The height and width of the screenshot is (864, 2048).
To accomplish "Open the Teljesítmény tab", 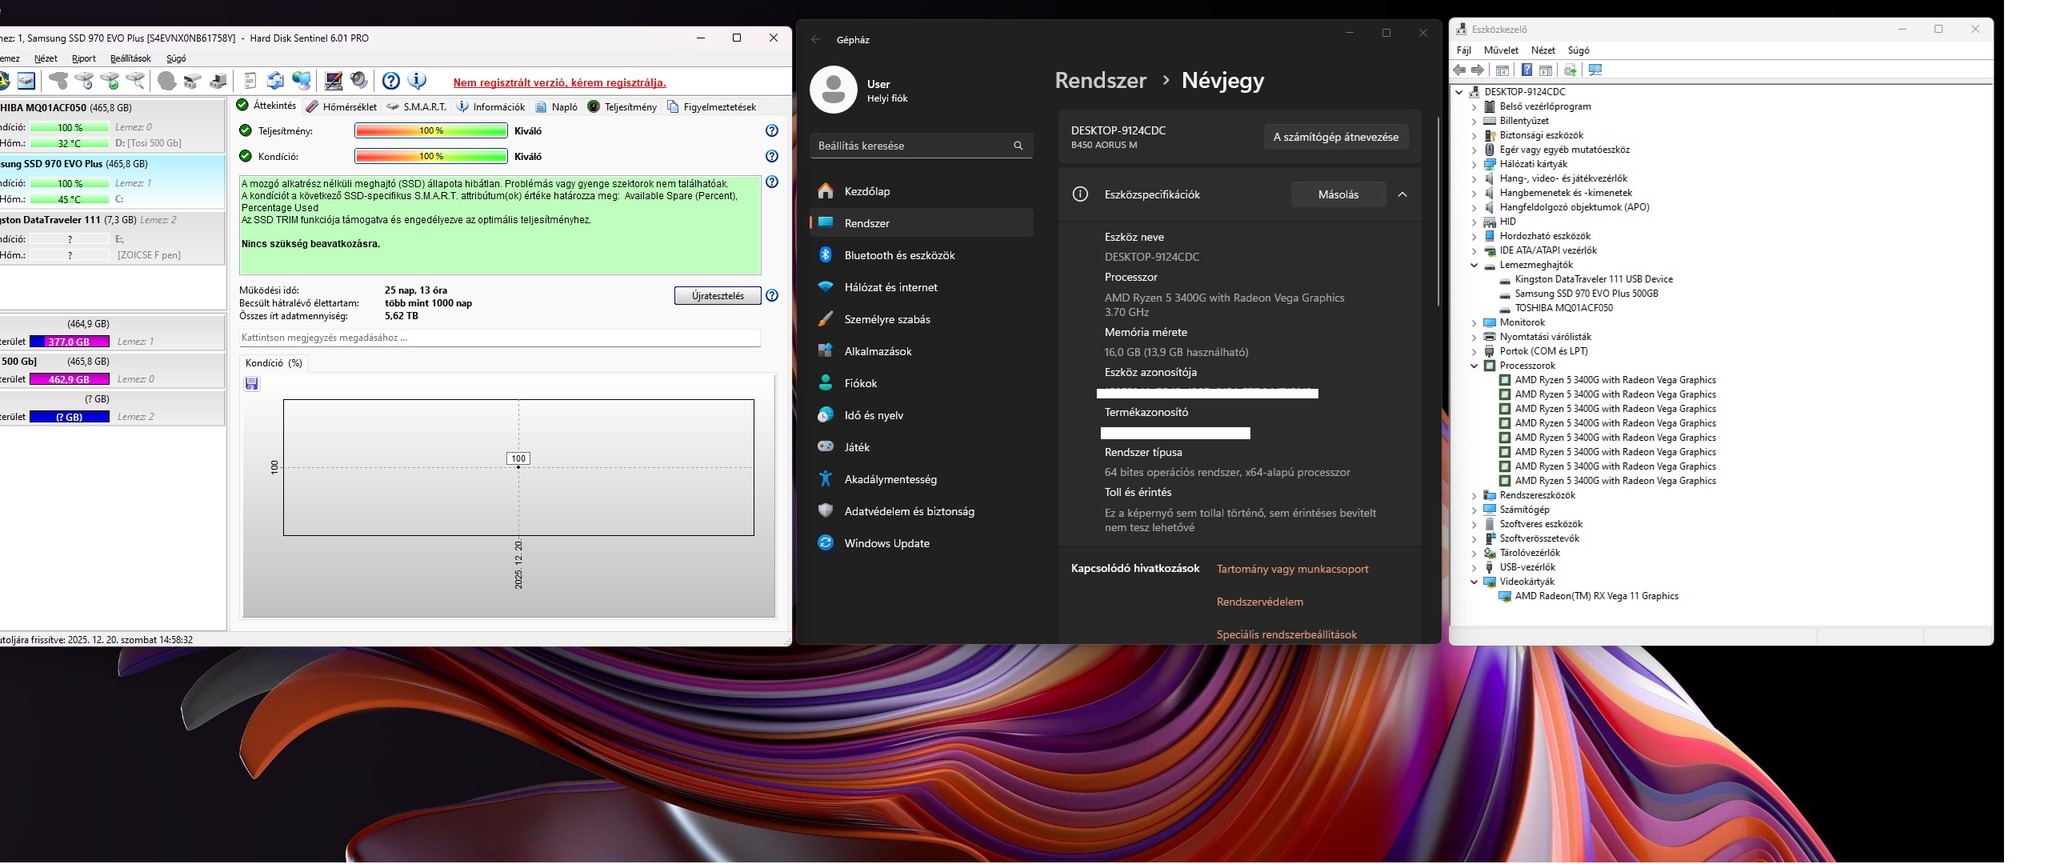I will [622, 107].
